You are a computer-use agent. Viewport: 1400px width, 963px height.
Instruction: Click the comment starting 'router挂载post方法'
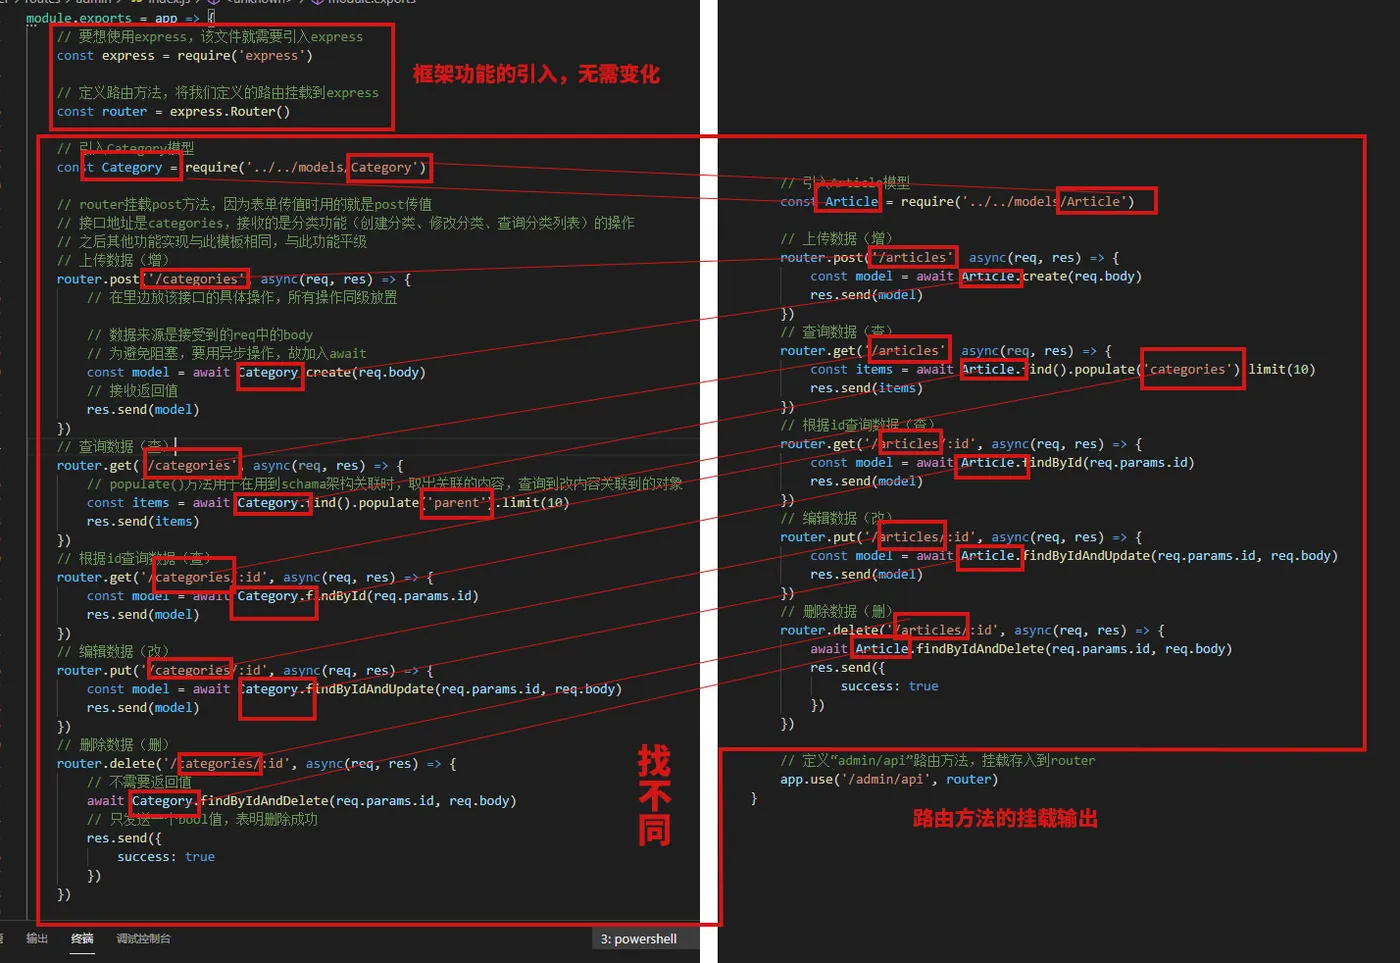(245, 204)
